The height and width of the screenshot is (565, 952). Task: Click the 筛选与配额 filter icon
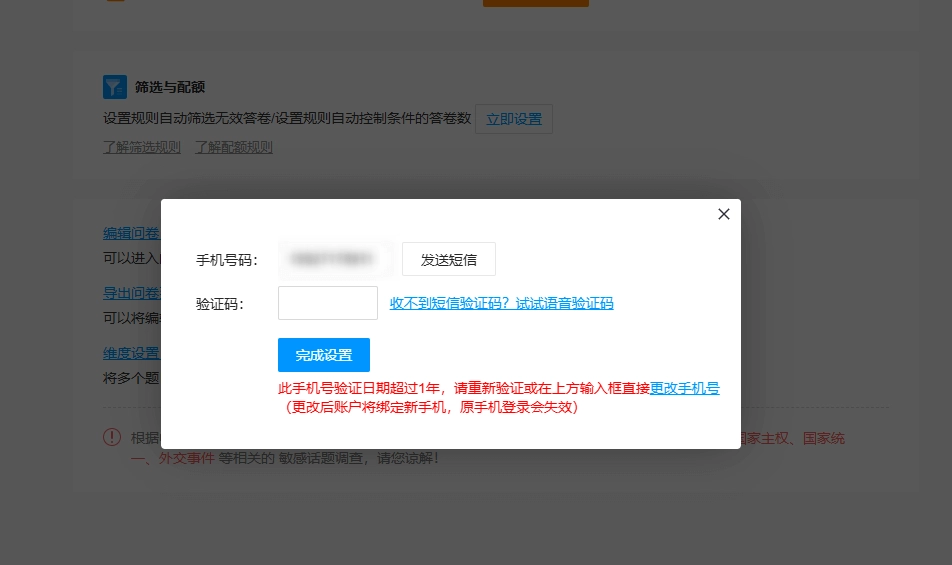115,87
